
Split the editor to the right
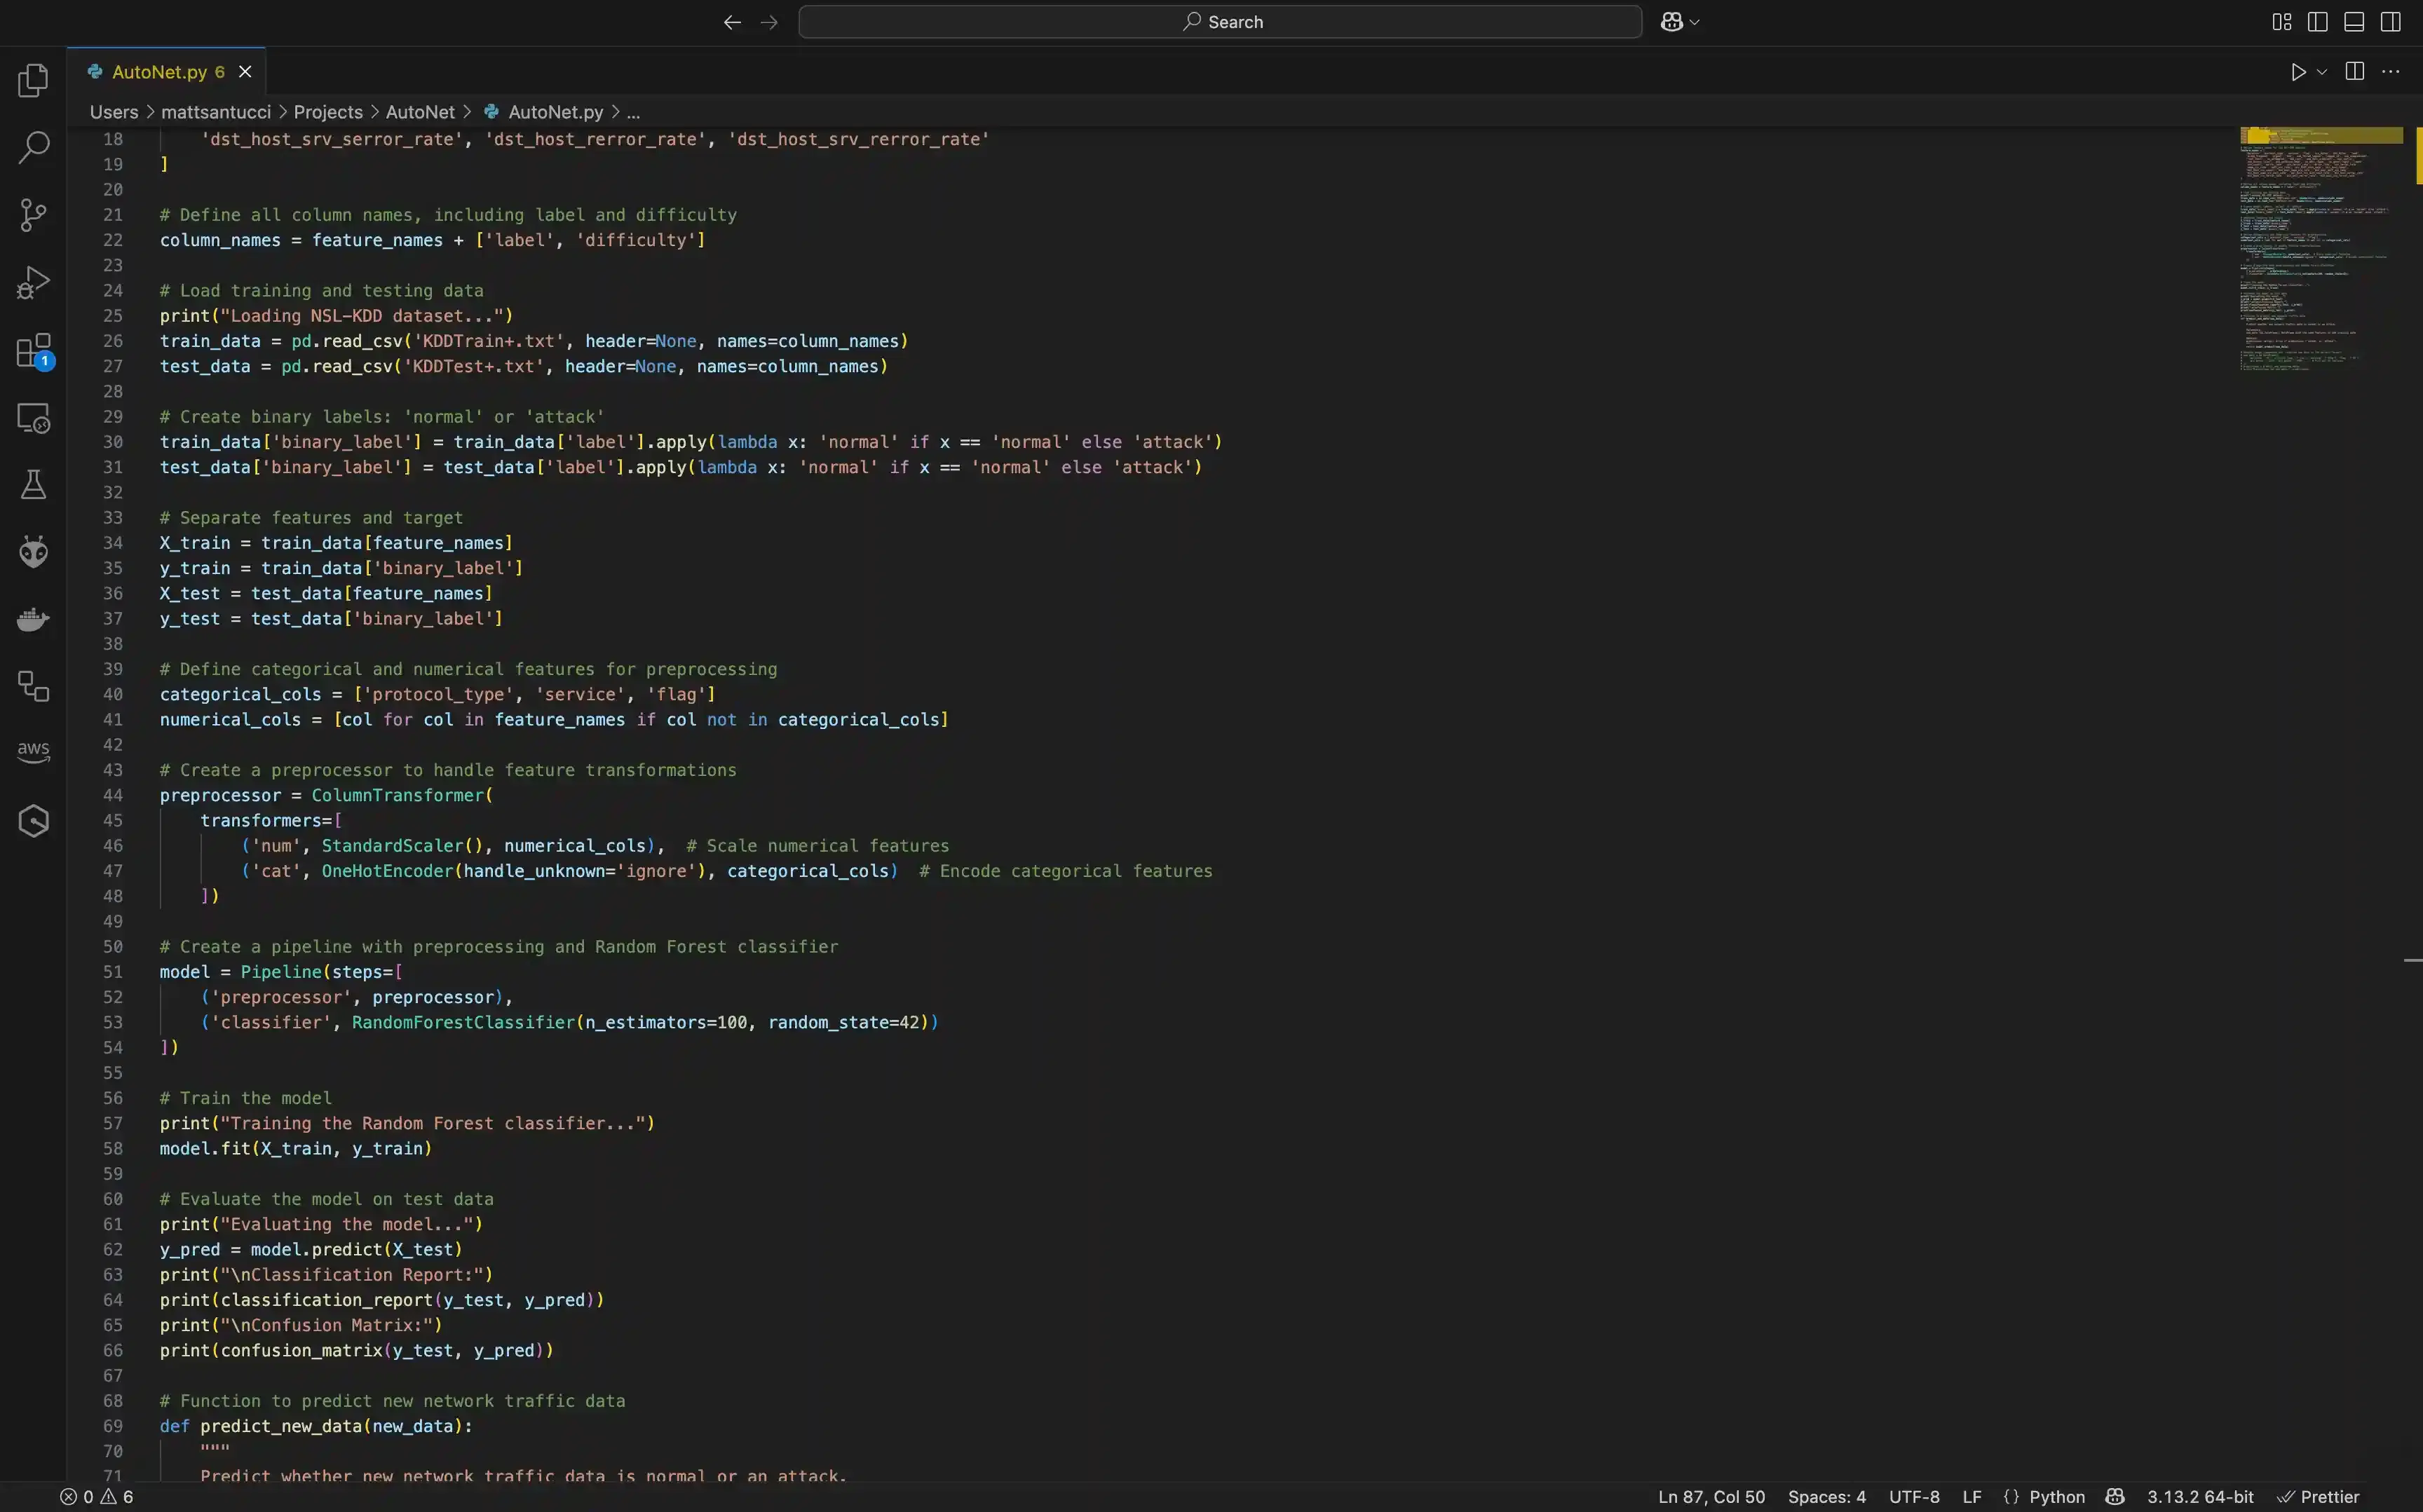[x=2355, y=71]
